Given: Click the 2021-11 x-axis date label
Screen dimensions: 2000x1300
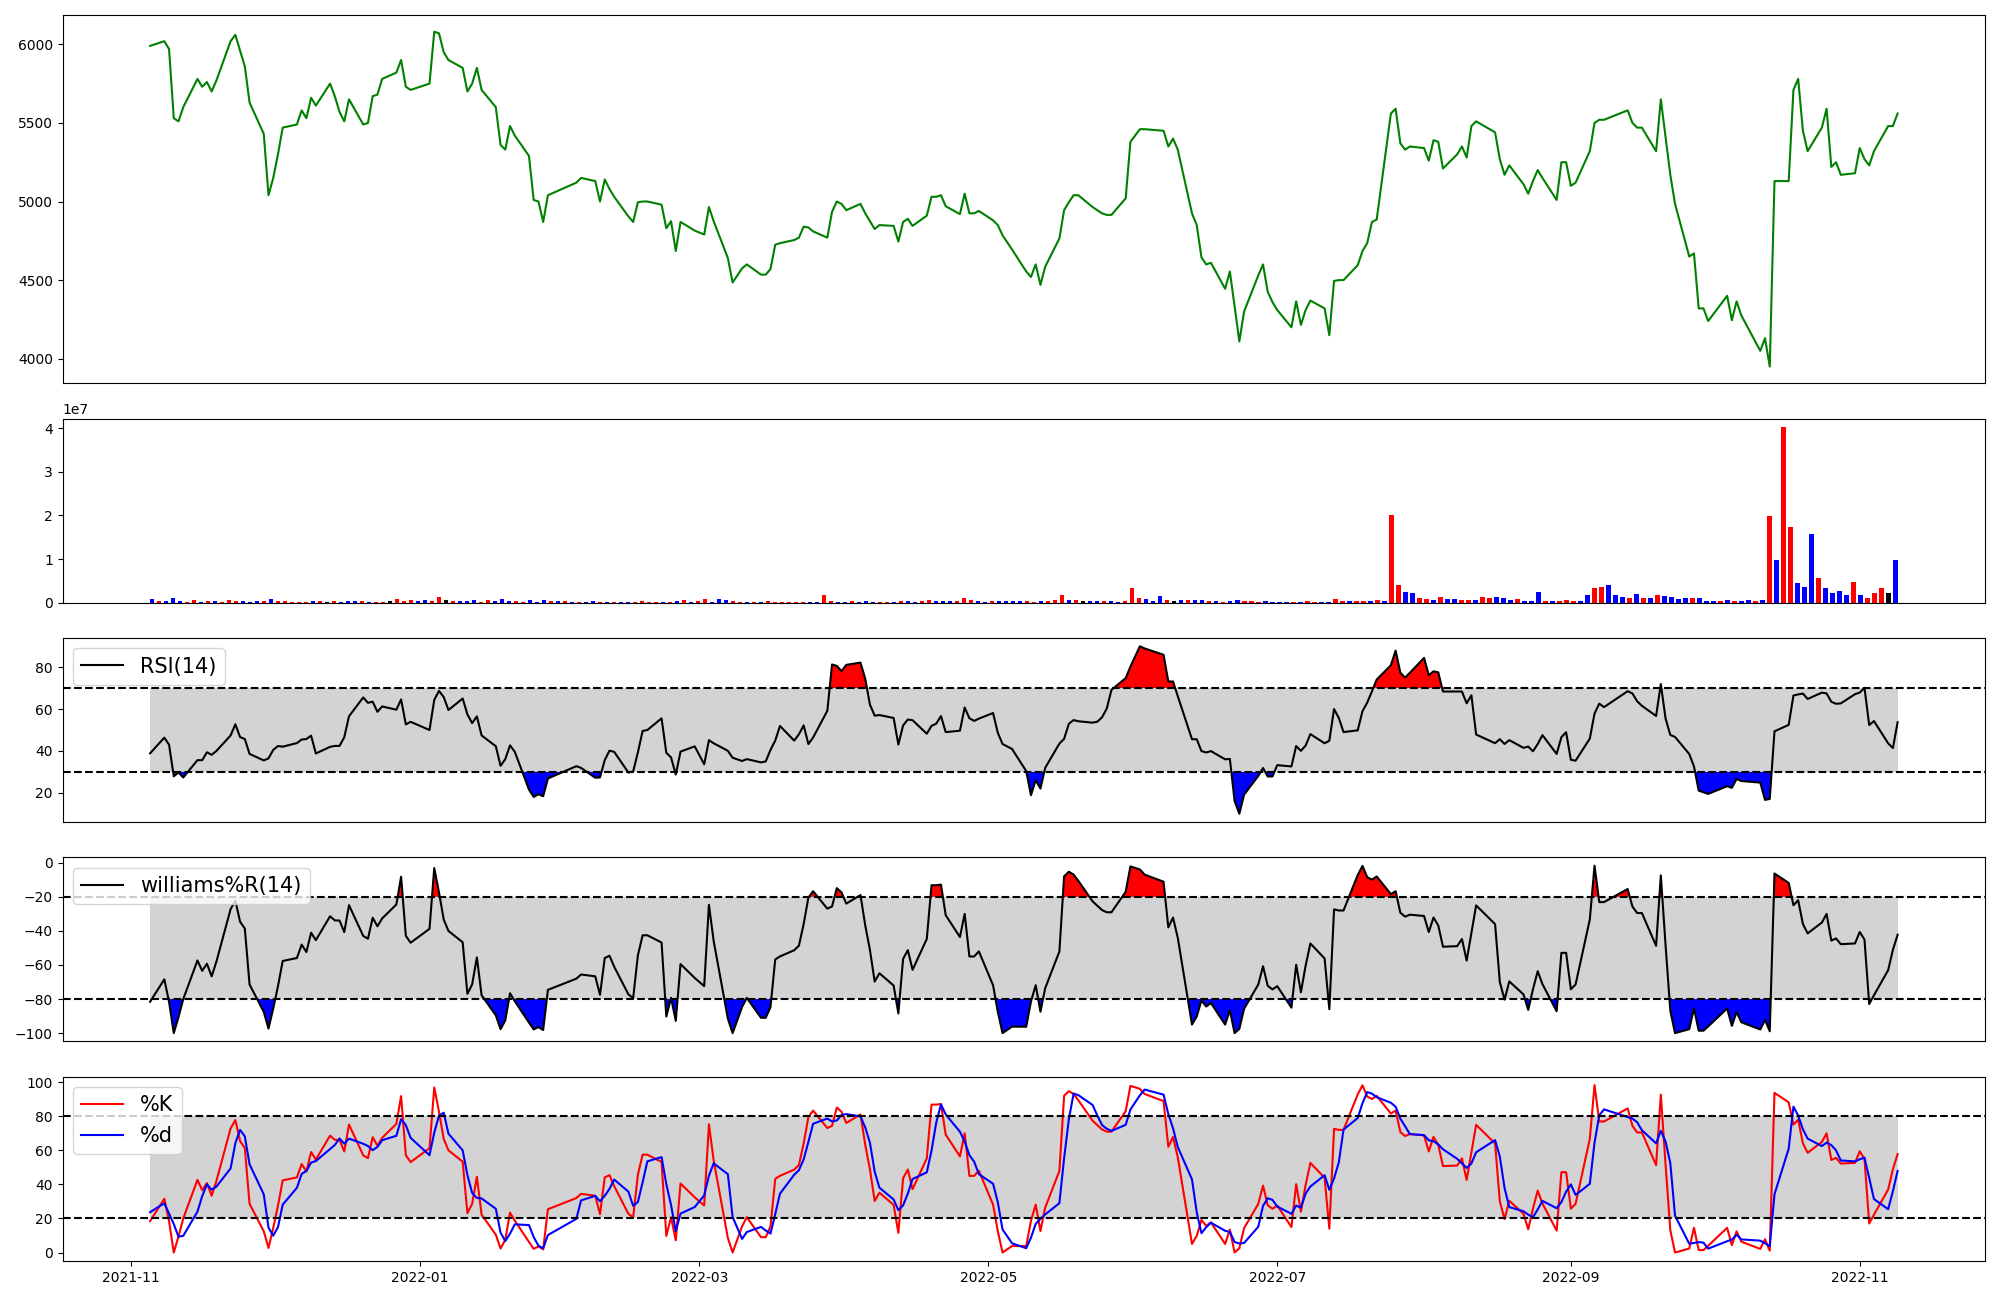Looking at the screenshot, I should click(x=131, y=1277).
